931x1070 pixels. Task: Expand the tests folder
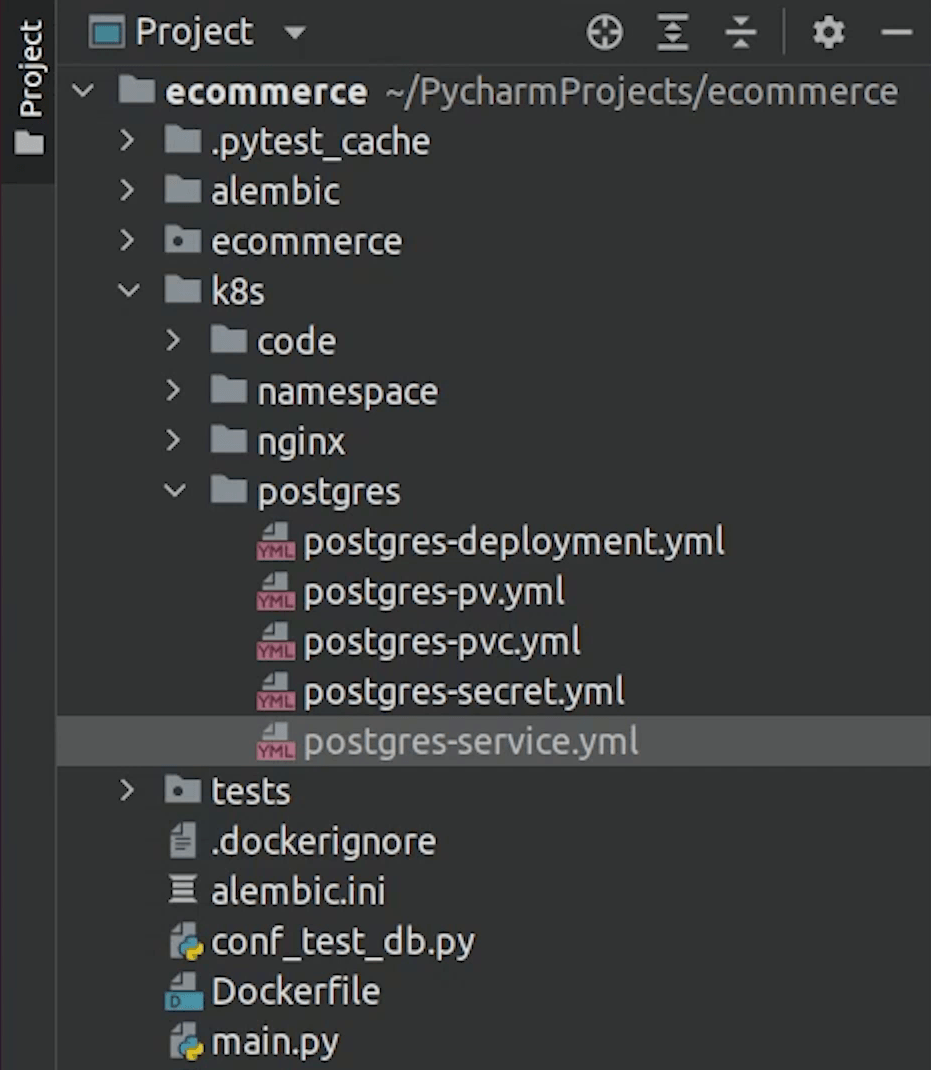[127, 791]
